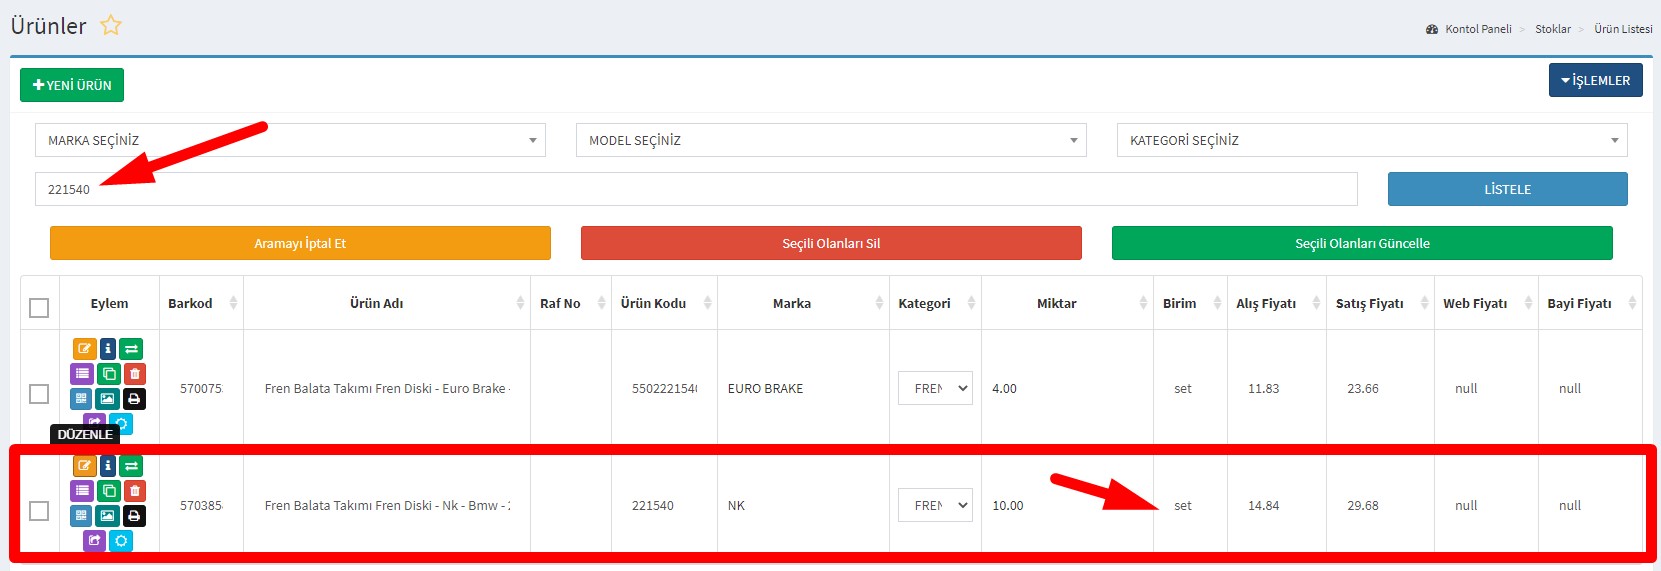Image resolution: width=1661 pixels, height=571 pixels.
Task: Click the orange edit icon for product 570385
Action: pos(84,466)
